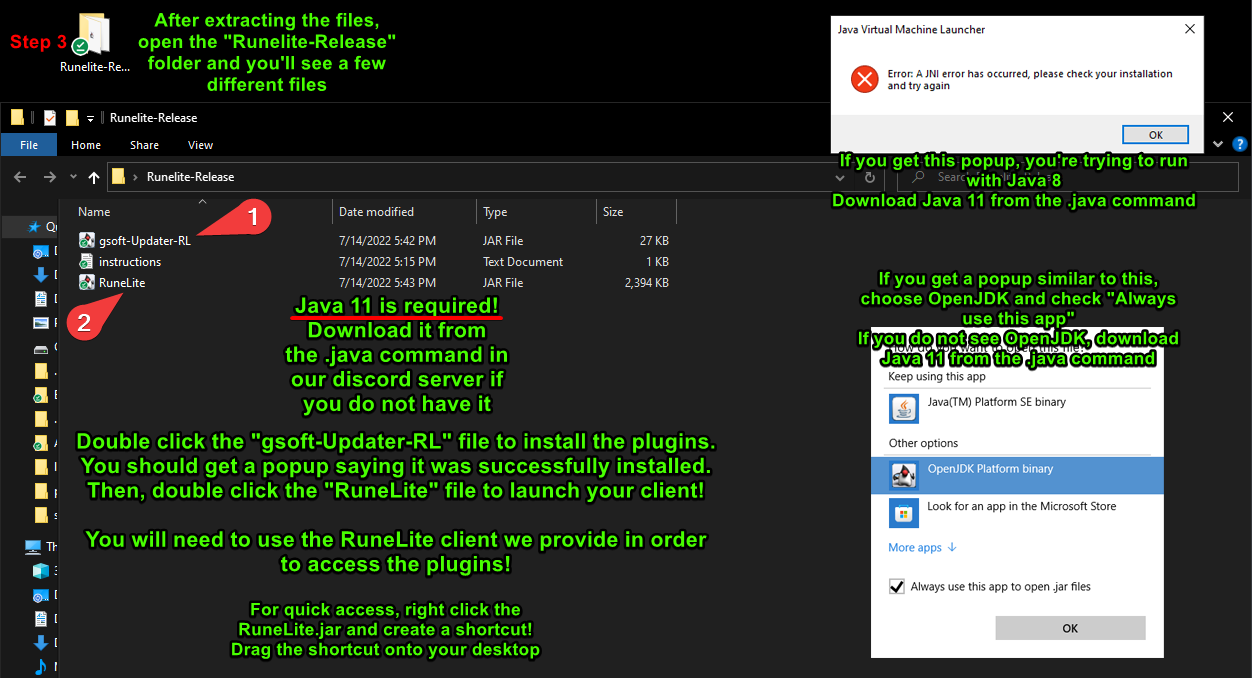The width and height of the screenshot is (1252, 678).
Task: Choose Java(TM) Platform SE binary app
Action: [x=1017, y=407]
